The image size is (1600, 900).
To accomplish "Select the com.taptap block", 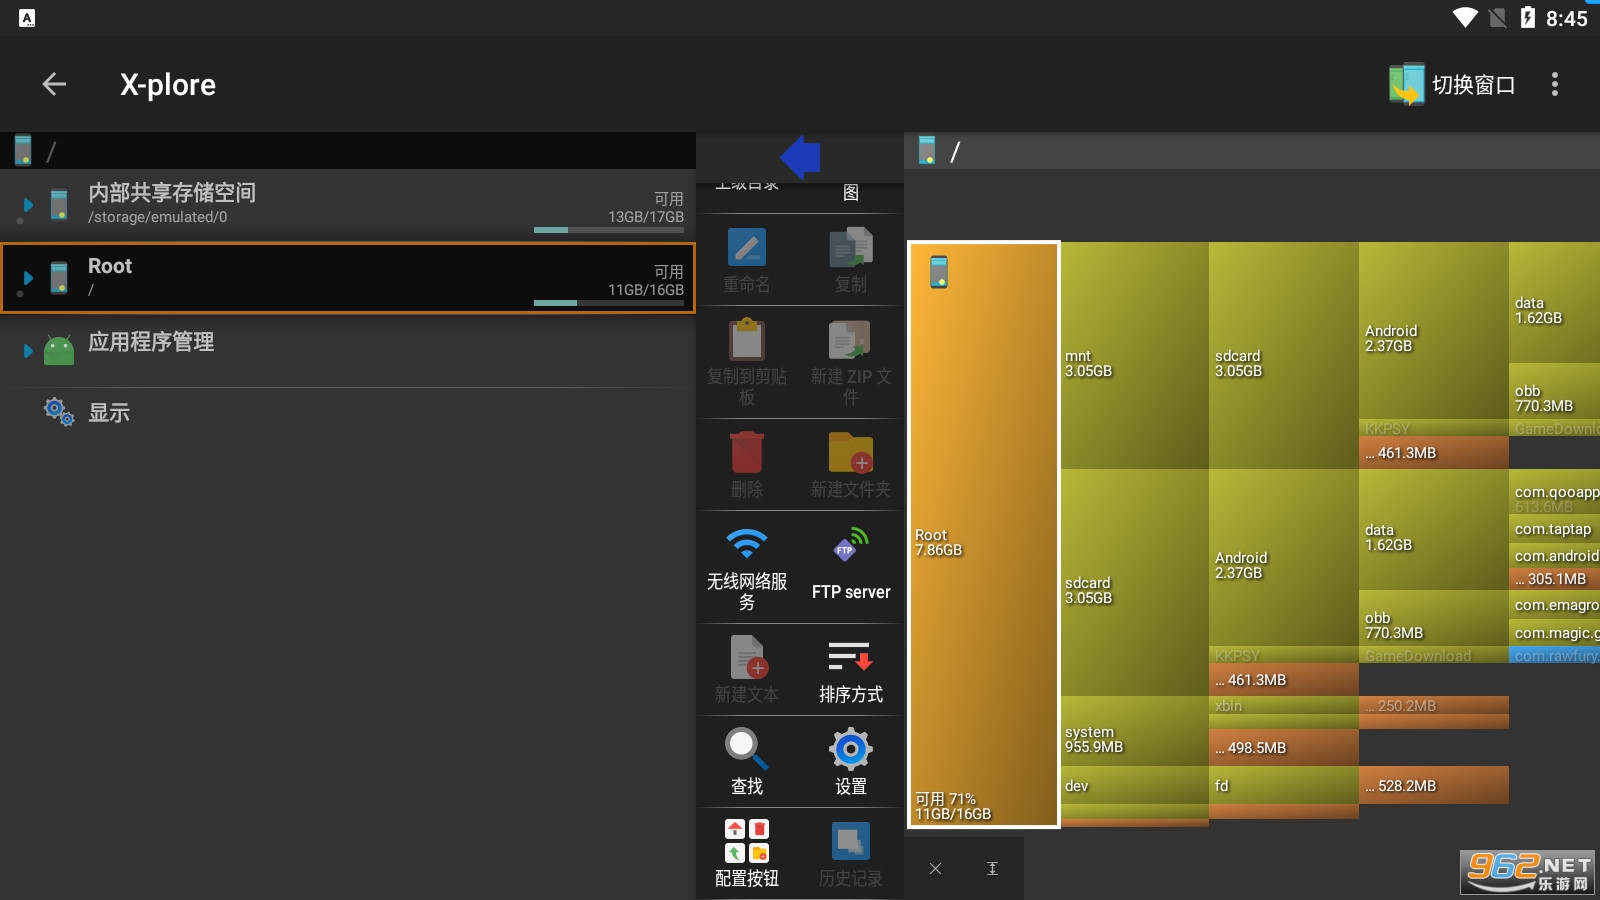I will [1554, 529].
